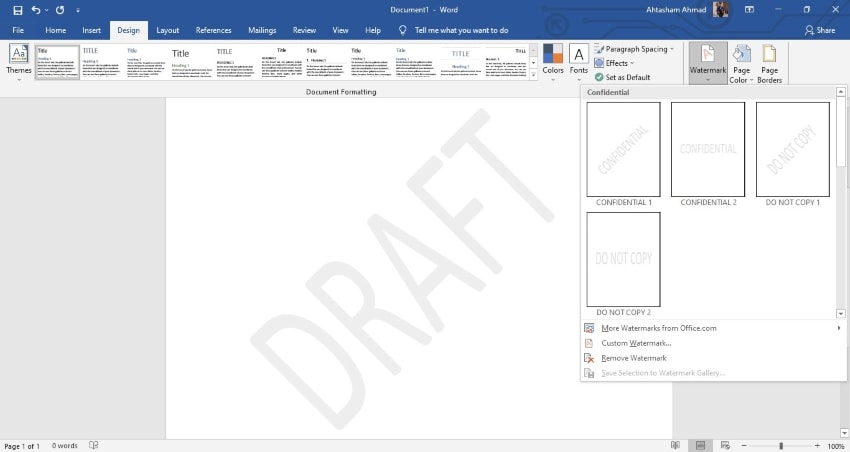Screen dimensions: 850x452
Task: Click the 100% zoom level
Action: (836, 446)
